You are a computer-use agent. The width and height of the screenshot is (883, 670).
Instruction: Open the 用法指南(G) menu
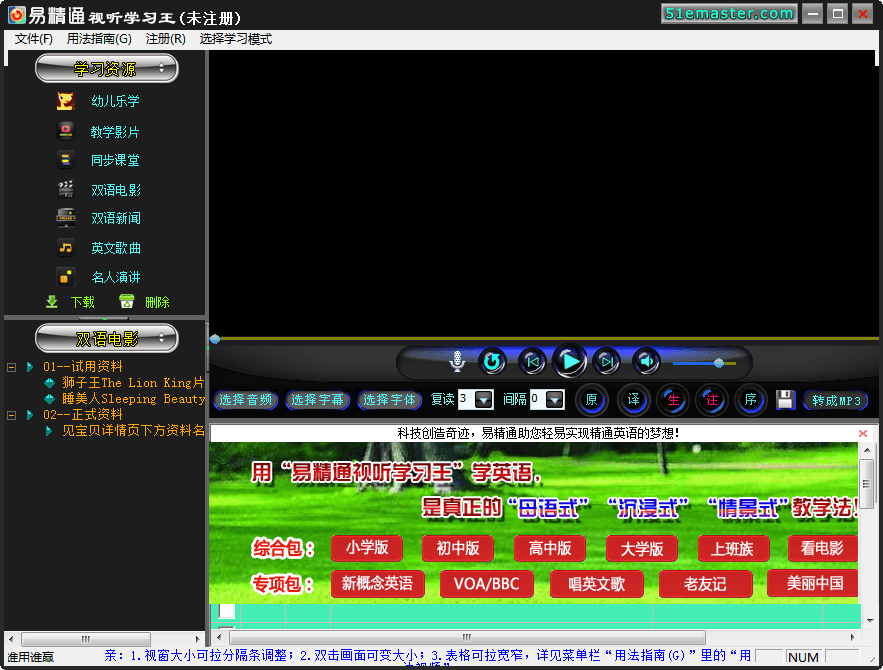99,39
